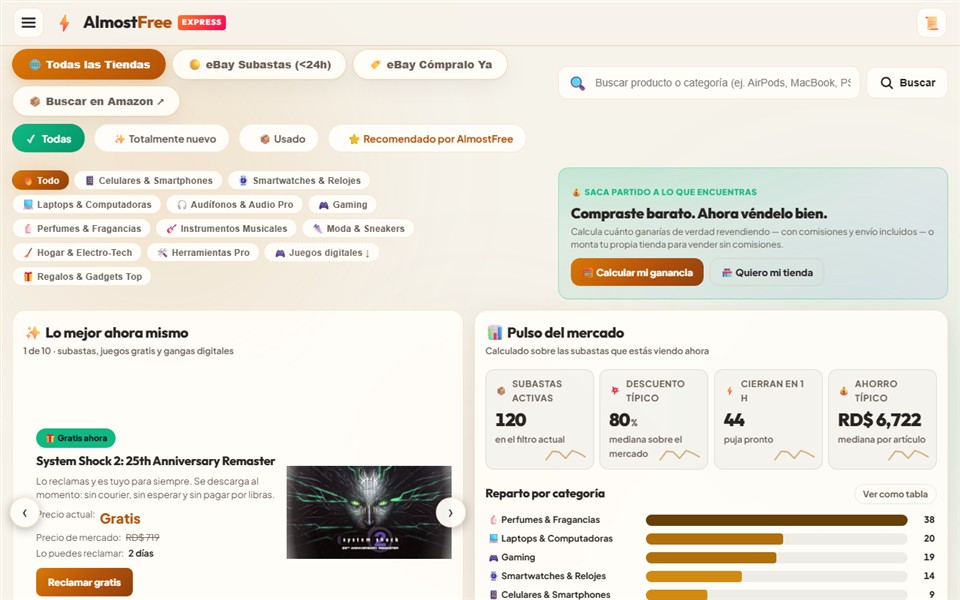Choose Smartwatches & Relojes category chip
The width and height of the screenshot is (960, 600).
[x=299, y=181]
